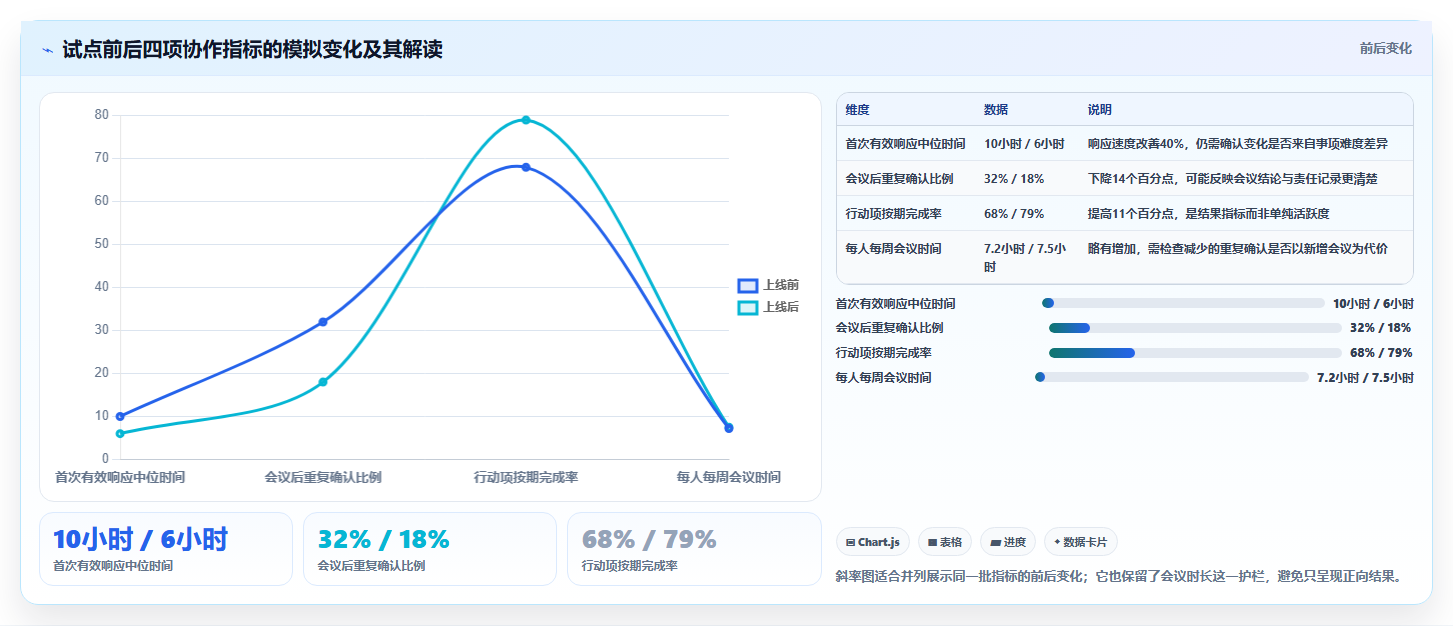Open the 68% / 79% stat card
Viewport: 1453px width, 626px height.
[x=694, y=549]
